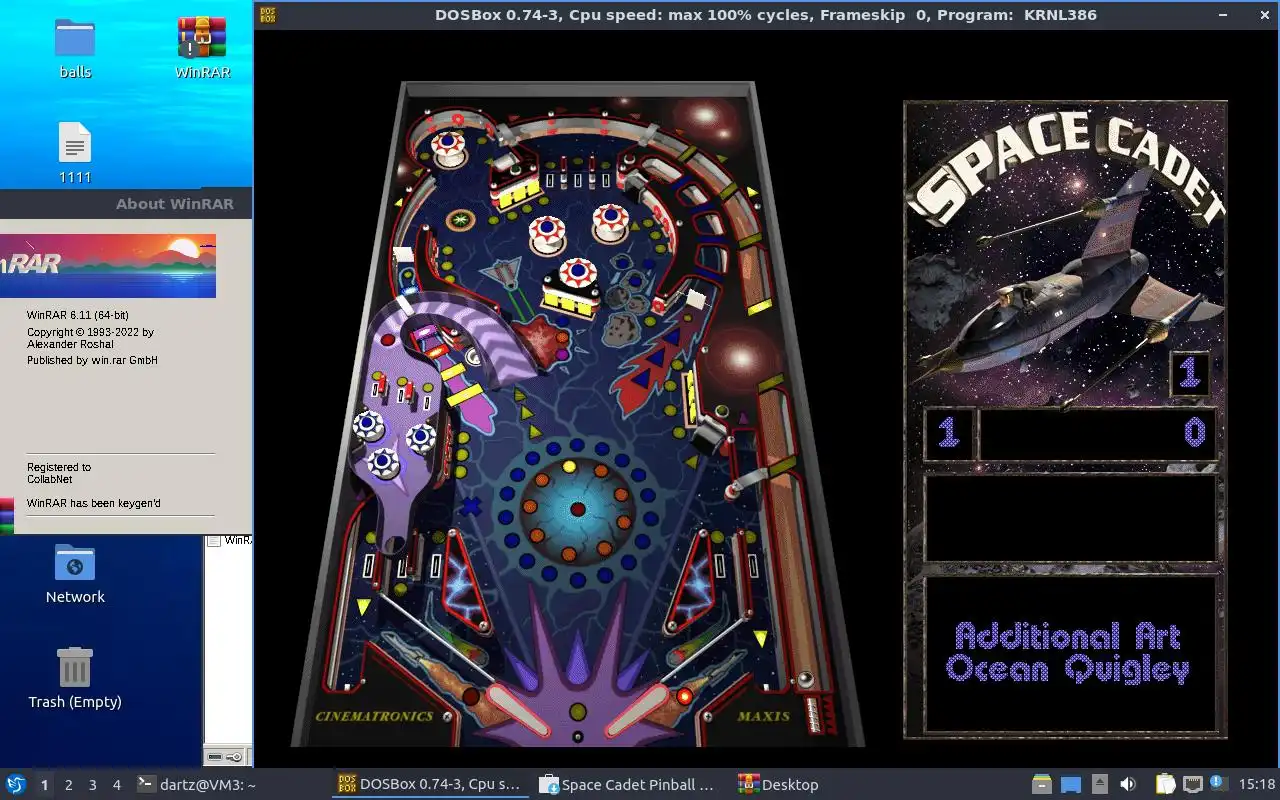Viewport: 1280px width, 800px height.
Task: Click the Desktop taskbar button
Action: pos(777,785)
